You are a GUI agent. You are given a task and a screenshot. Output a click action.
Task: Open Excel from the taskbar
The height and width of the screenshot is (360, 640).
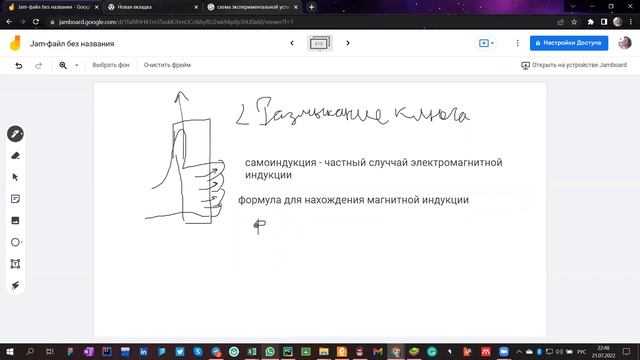tap(252, 351)
